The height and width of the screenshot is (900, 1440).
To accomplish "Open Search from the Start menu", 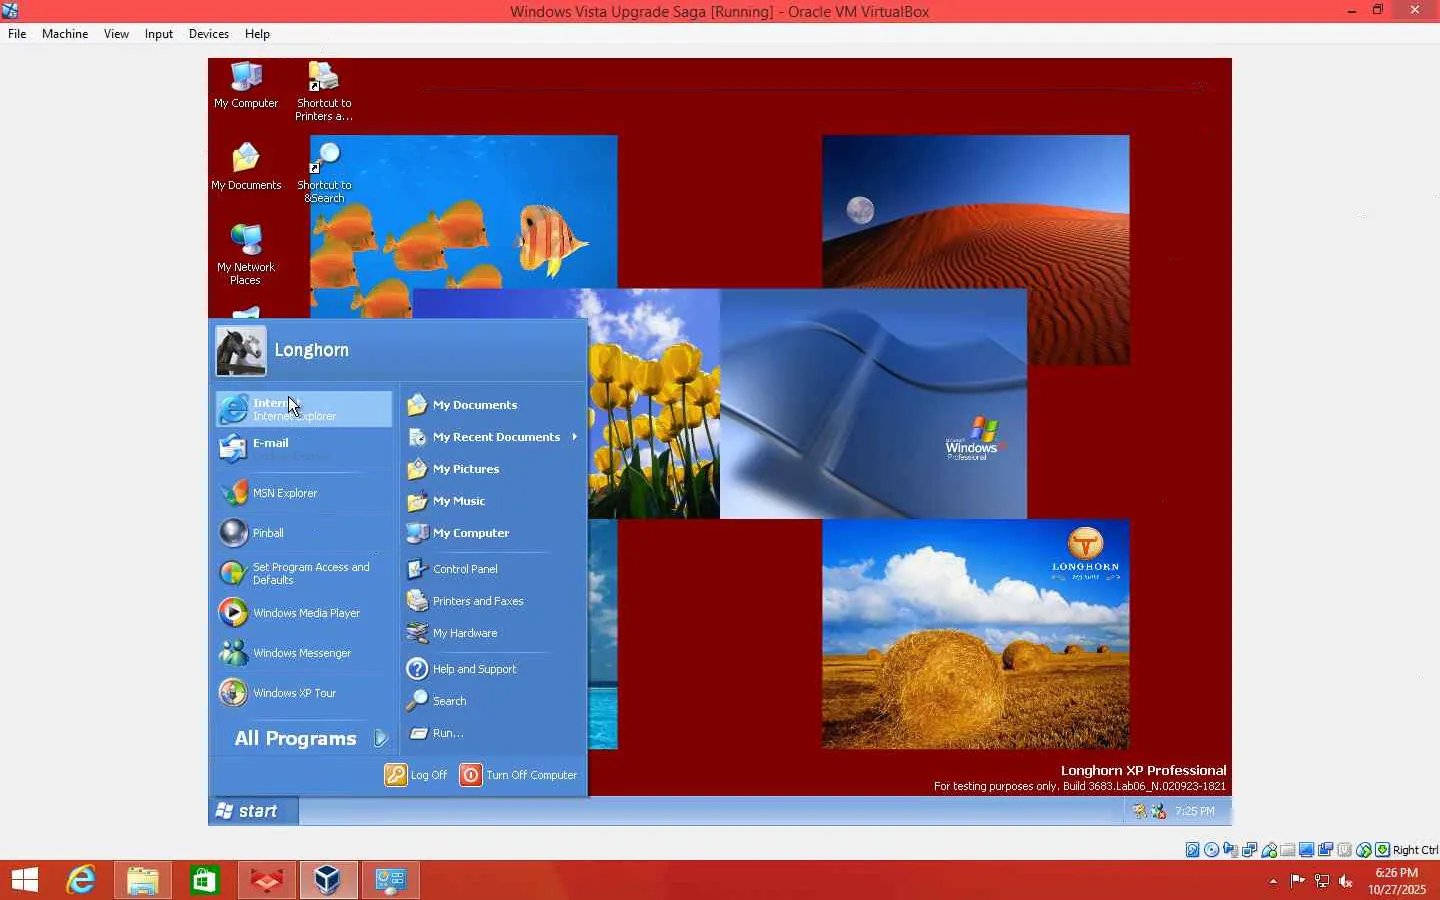I will pyautogui.click(x=493, y=701).
